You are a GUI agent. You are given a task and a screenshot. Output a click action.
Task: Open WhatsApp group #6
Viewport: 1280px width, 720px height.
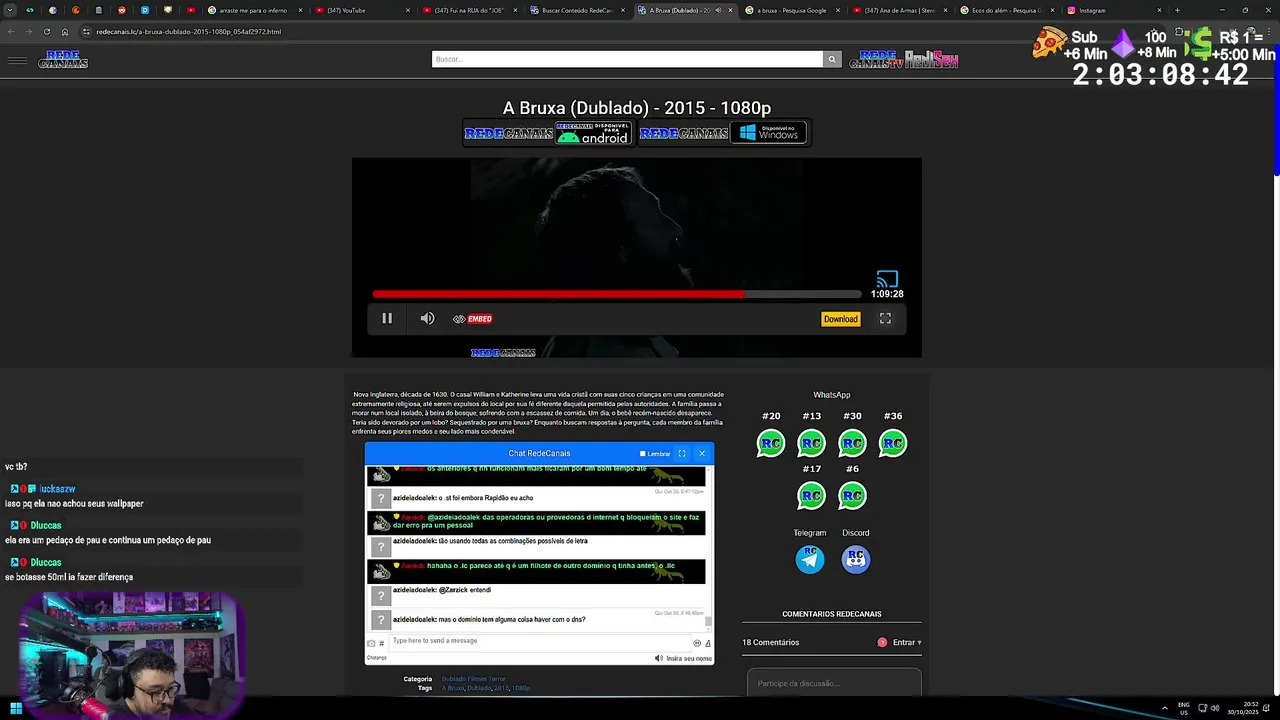852,495
